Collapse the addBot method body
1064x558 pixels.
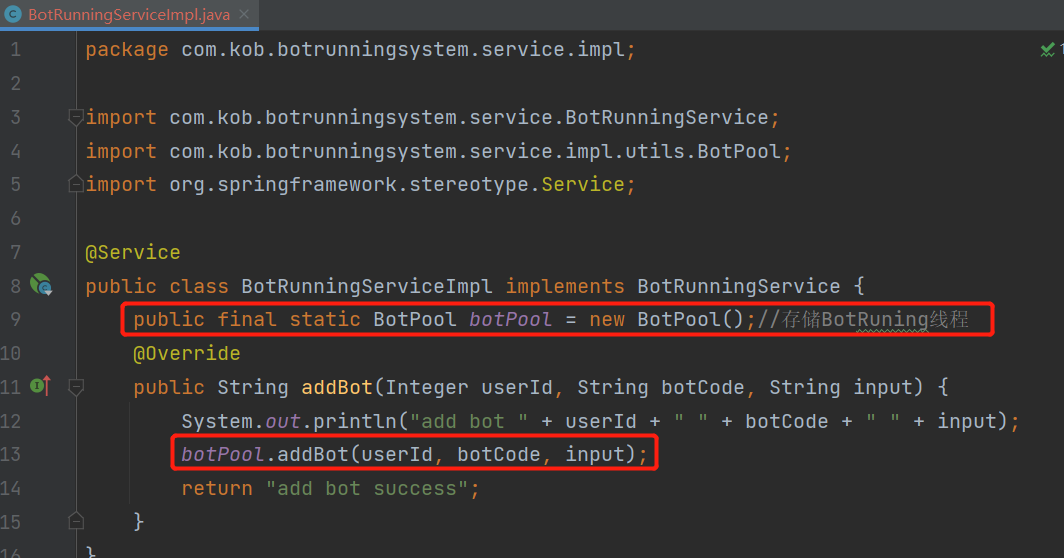pos(76,387)
